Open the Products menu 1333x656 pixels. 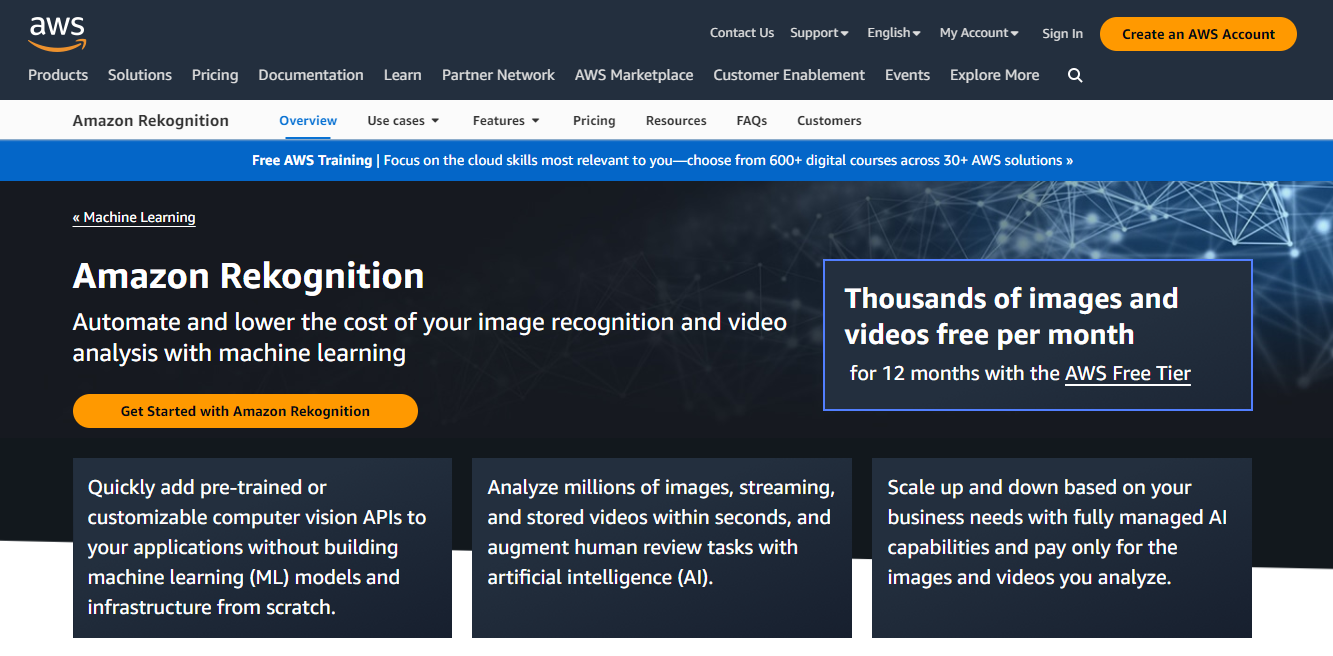(x=58, y=75)
